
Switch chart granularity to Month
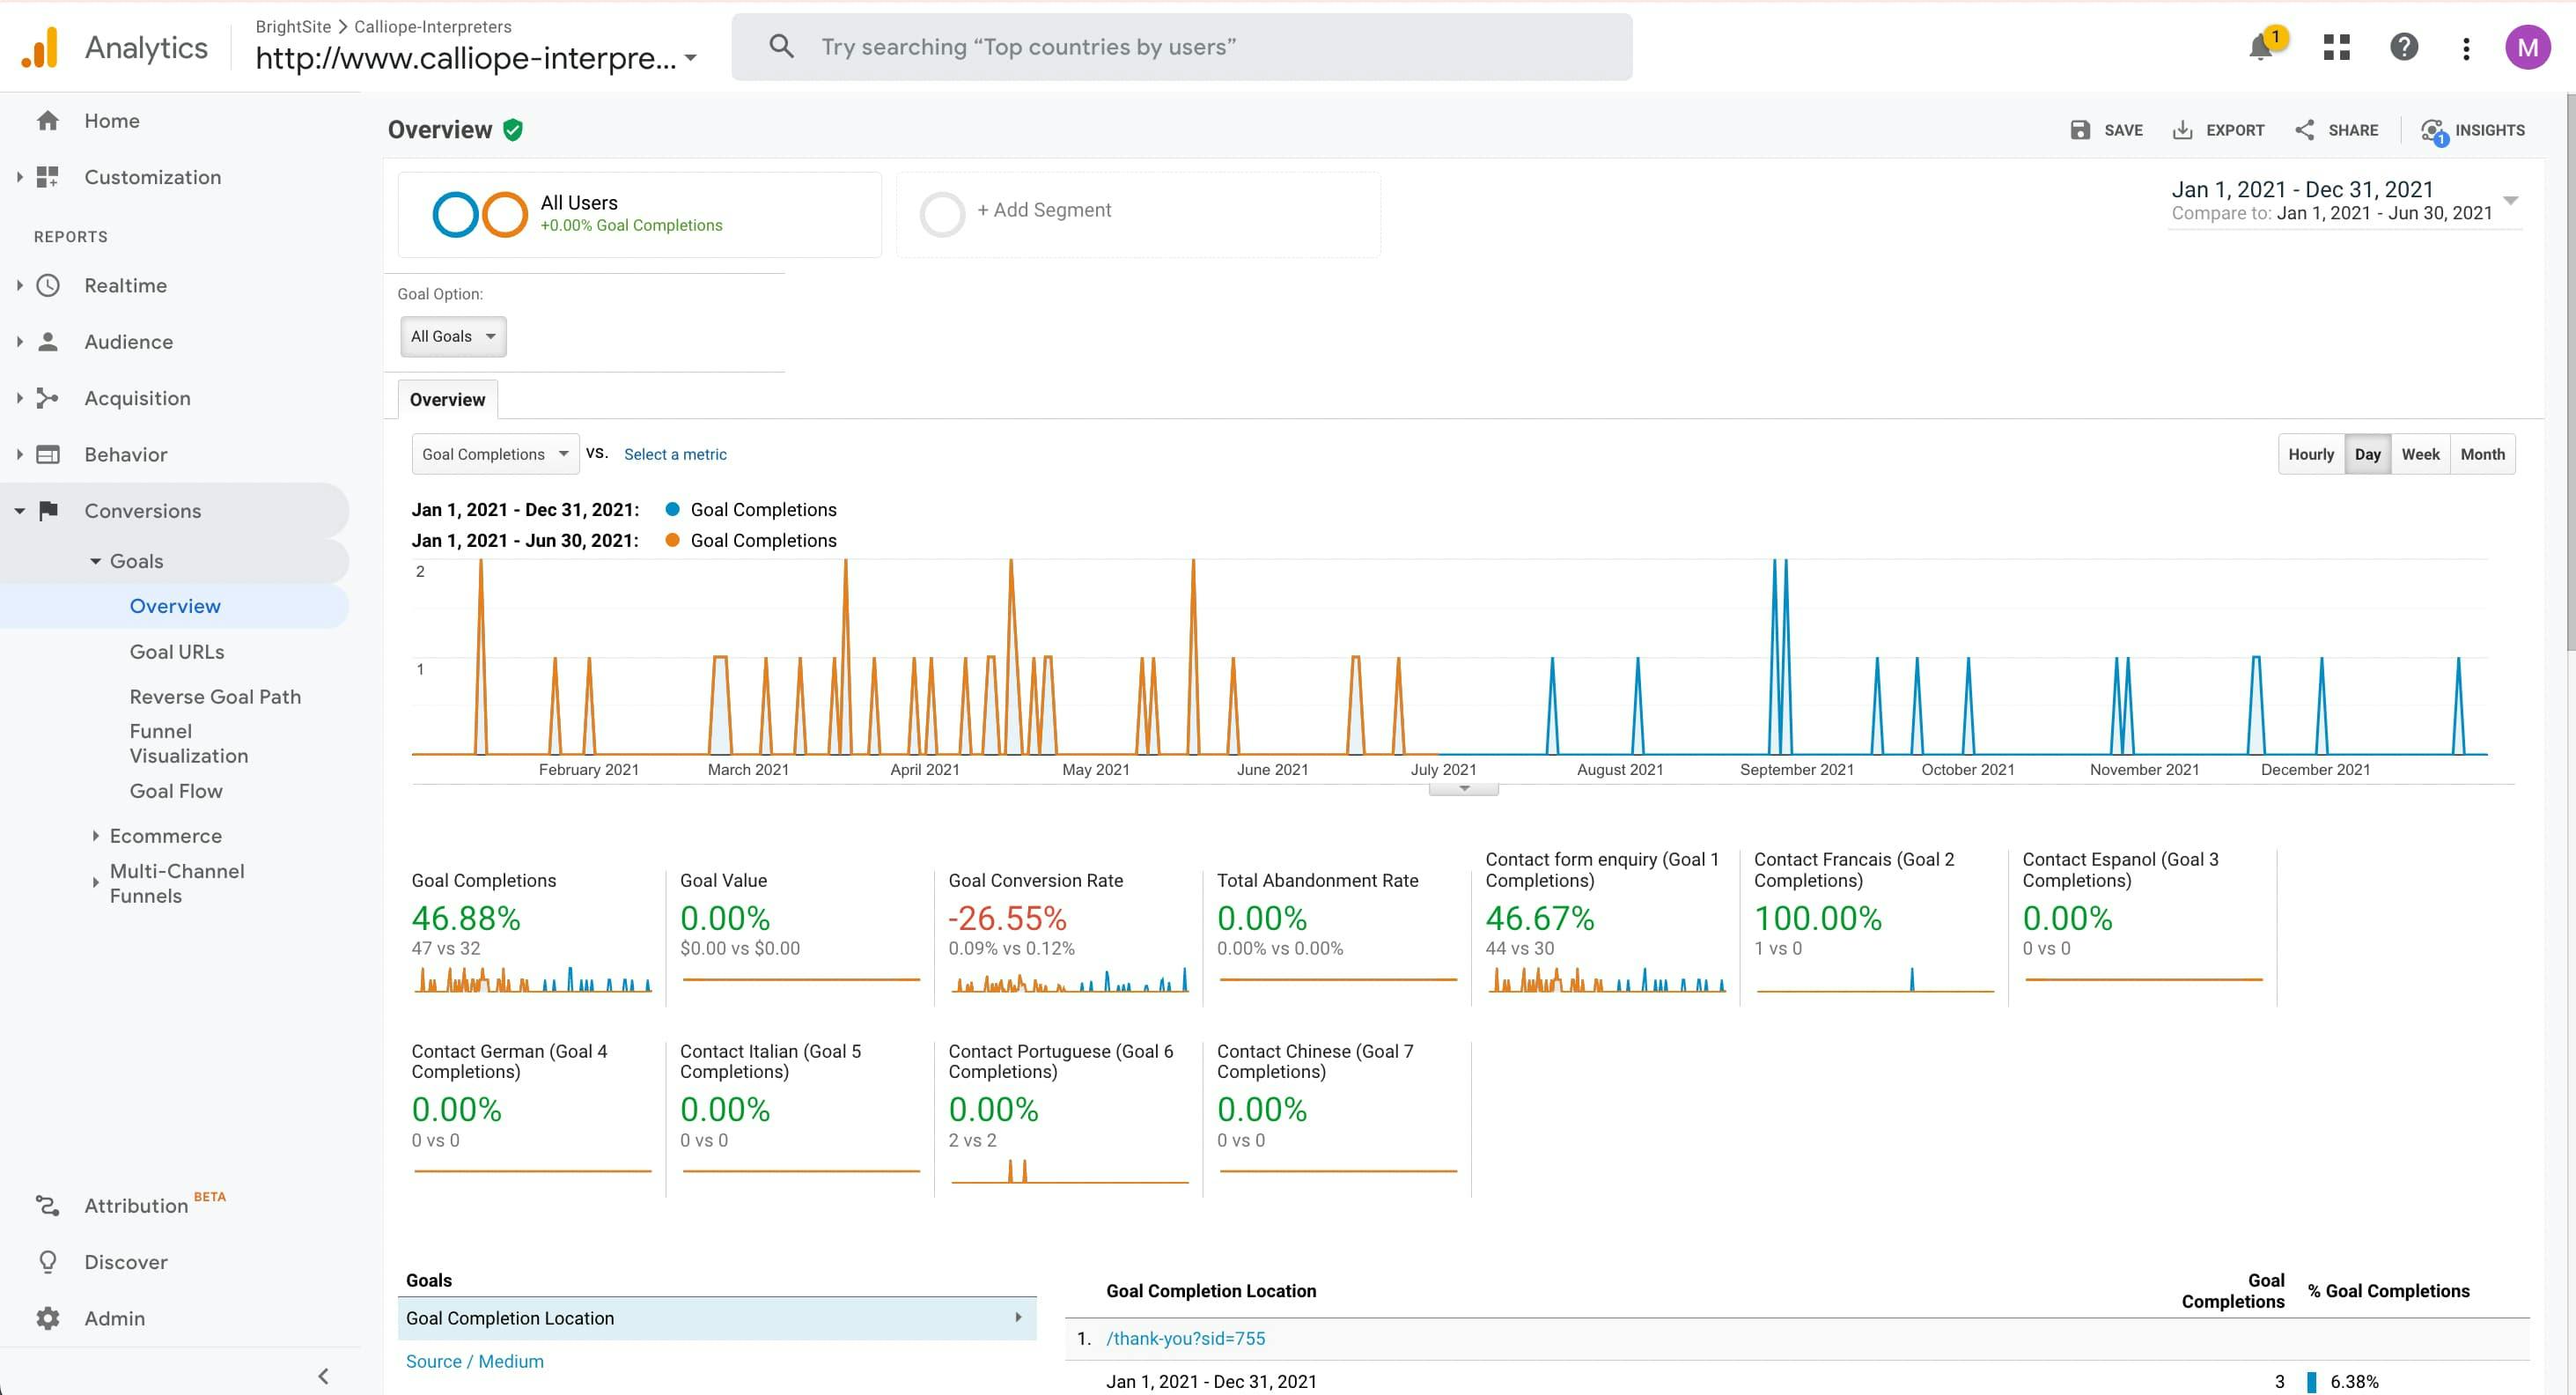coord(2482,454)
